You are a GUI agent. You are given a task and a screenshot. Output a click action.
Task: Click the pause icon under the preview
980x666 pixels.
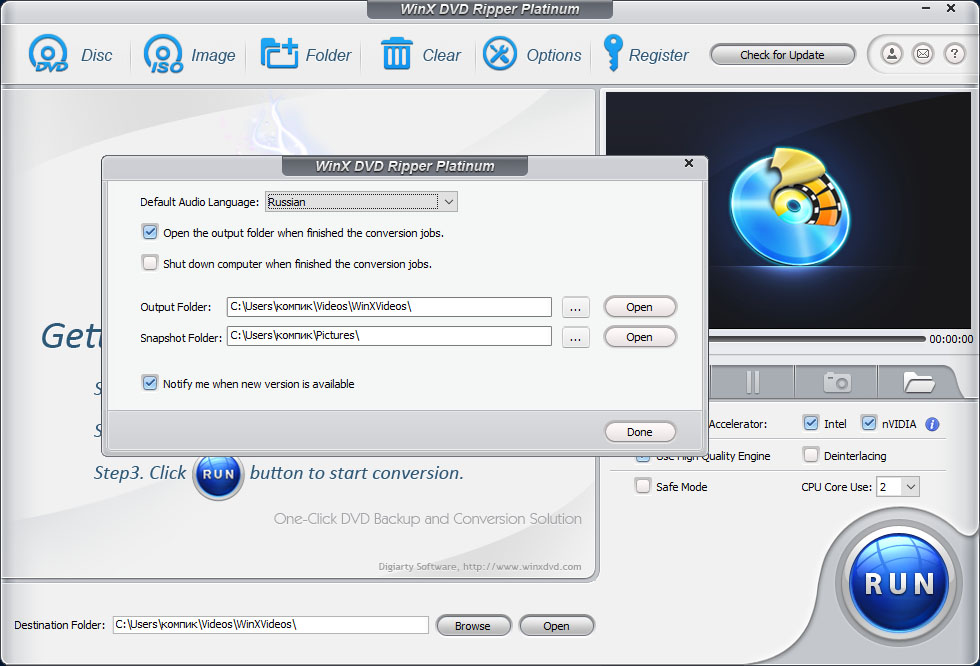pyautogui.click(x=752, y=382)
